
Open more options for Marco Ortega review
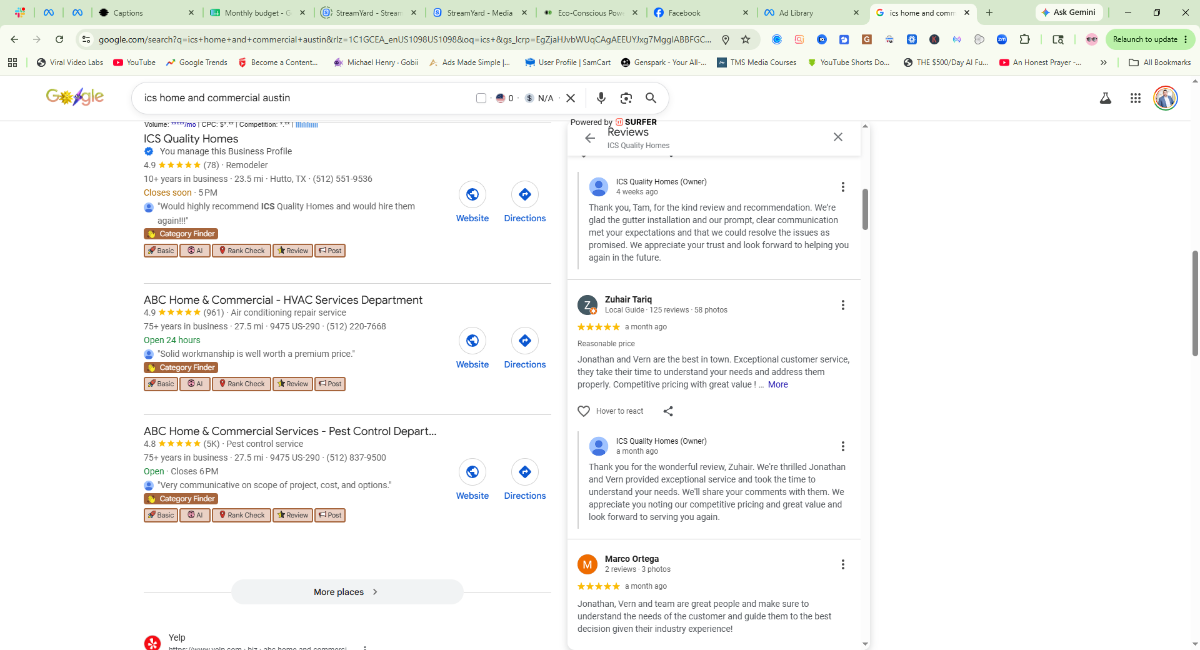point(843,564)
